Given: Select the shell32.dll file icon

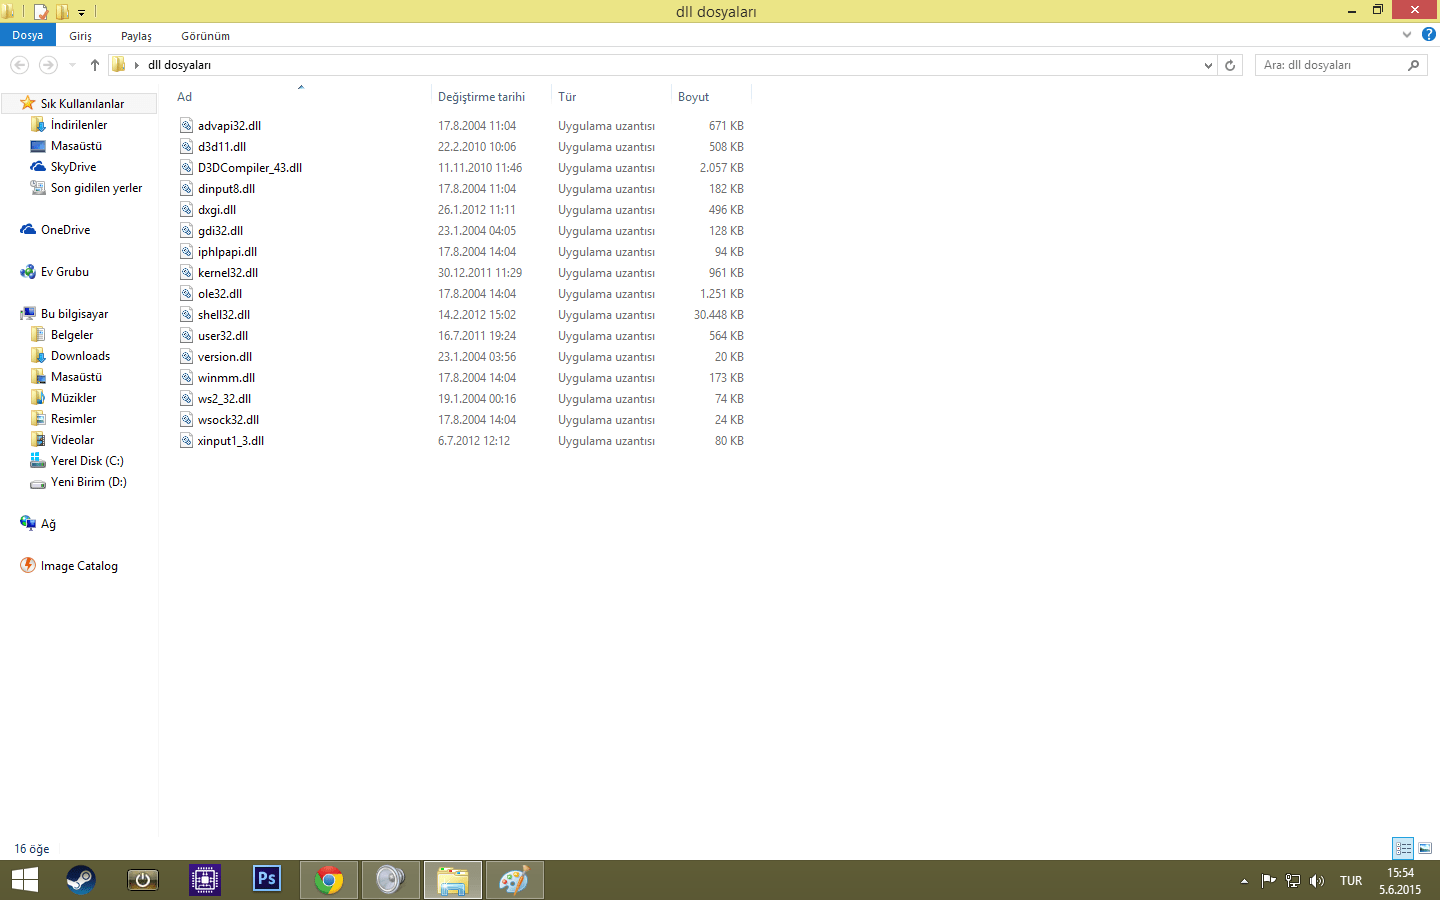Looking at the screenshot, I should pyautogui.click(x=186, y=315).
